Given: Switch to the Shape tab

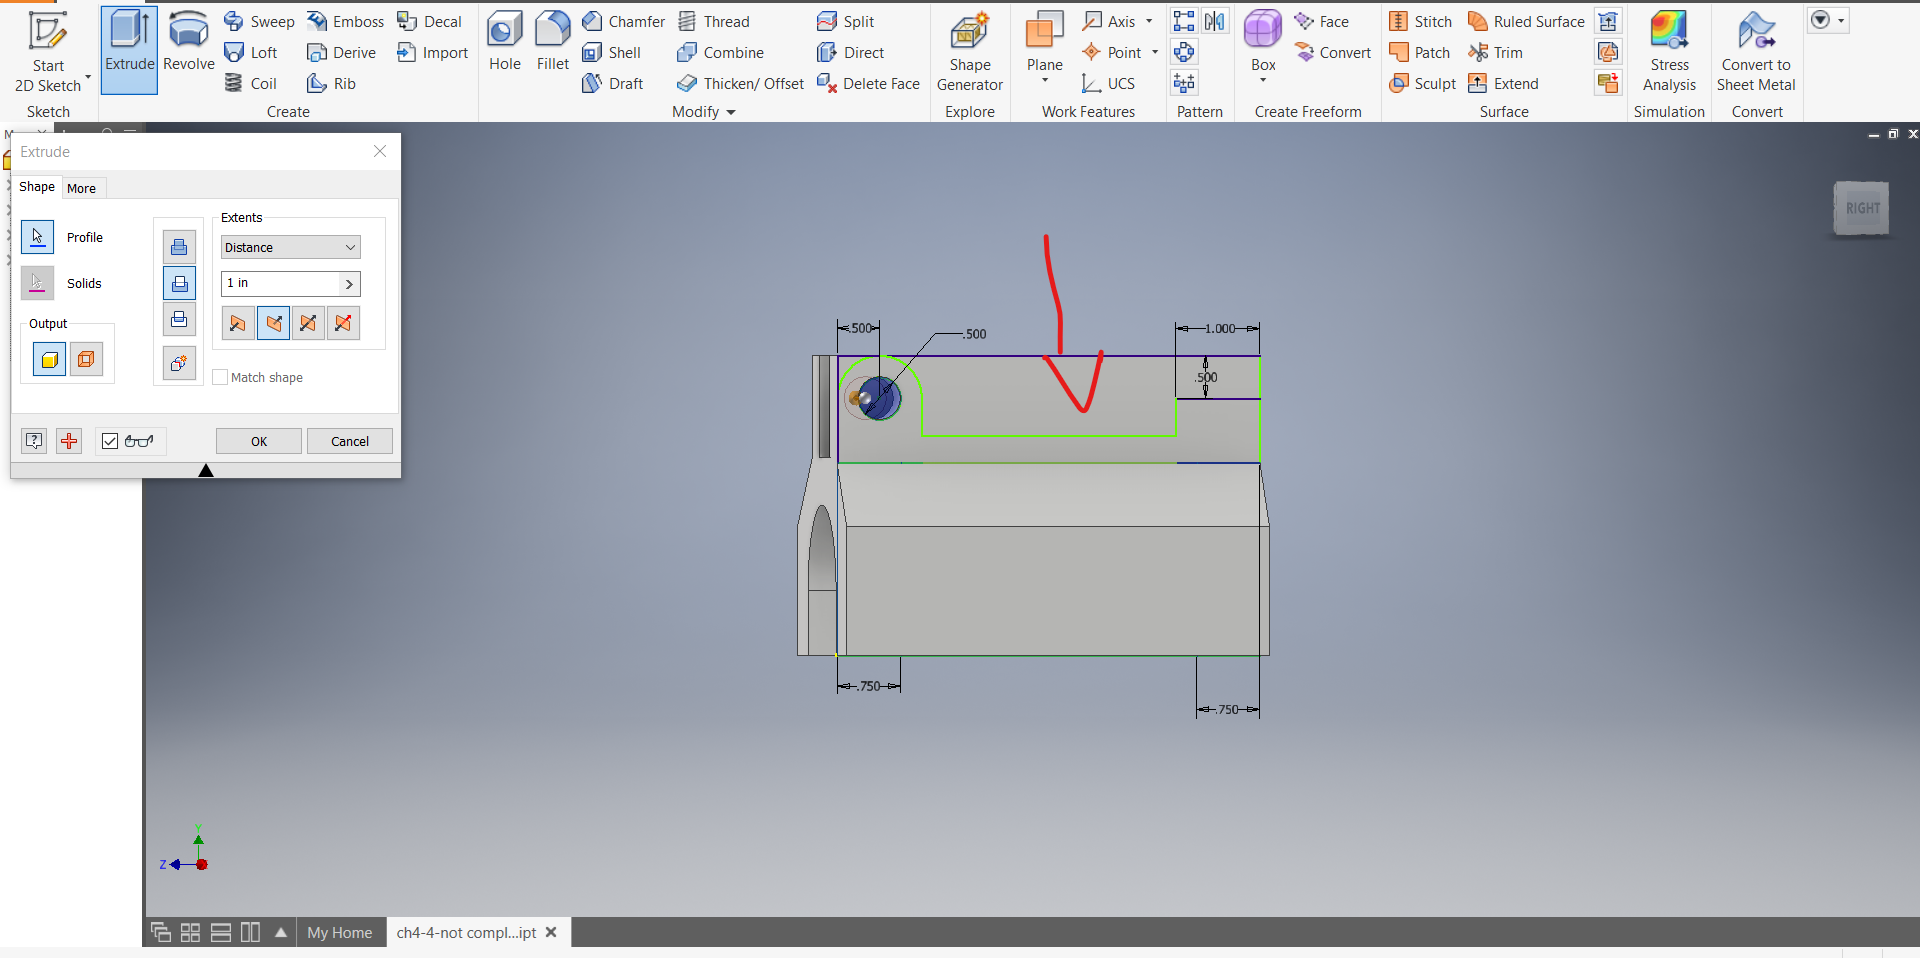Looking at the screenshot, I should 37,187.
